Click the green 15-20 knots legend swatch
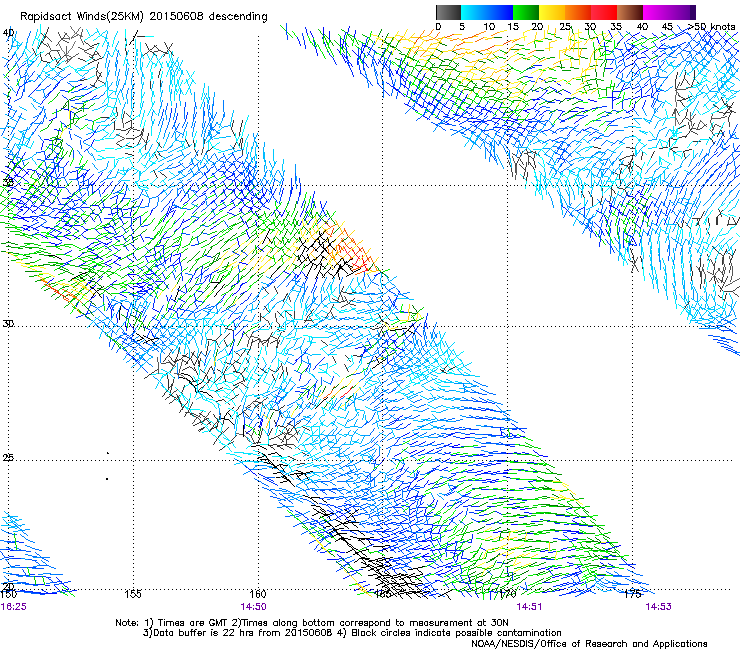The height and width of the screenshot is (650, 740). click(526, 12)
